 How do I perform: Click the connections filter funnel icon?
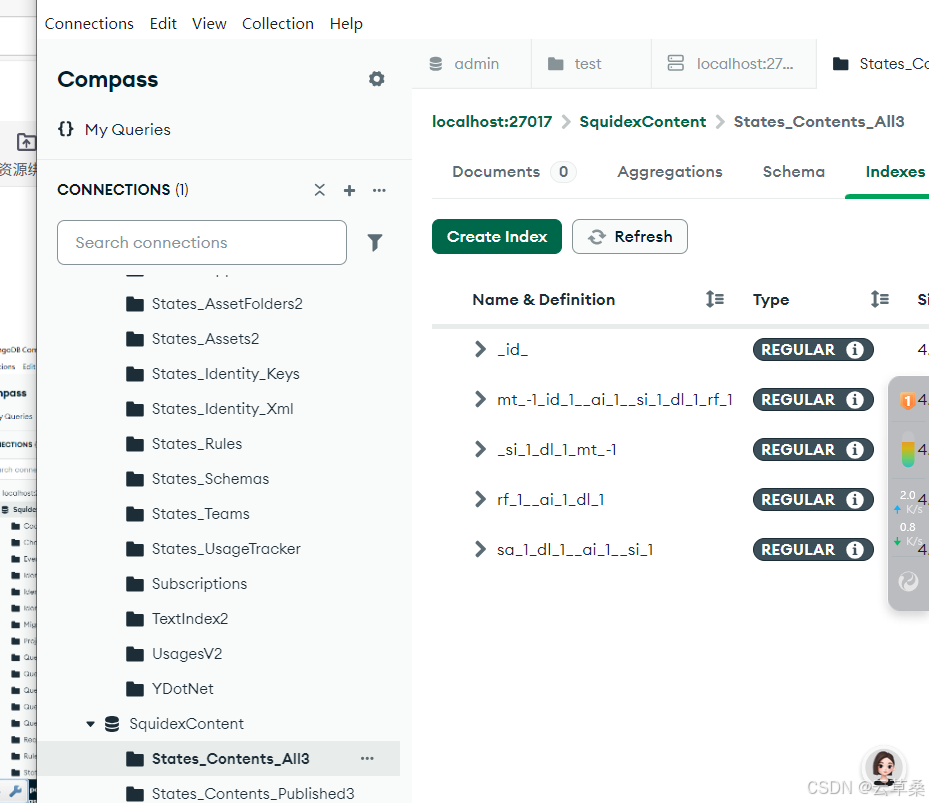click(374, 242)
